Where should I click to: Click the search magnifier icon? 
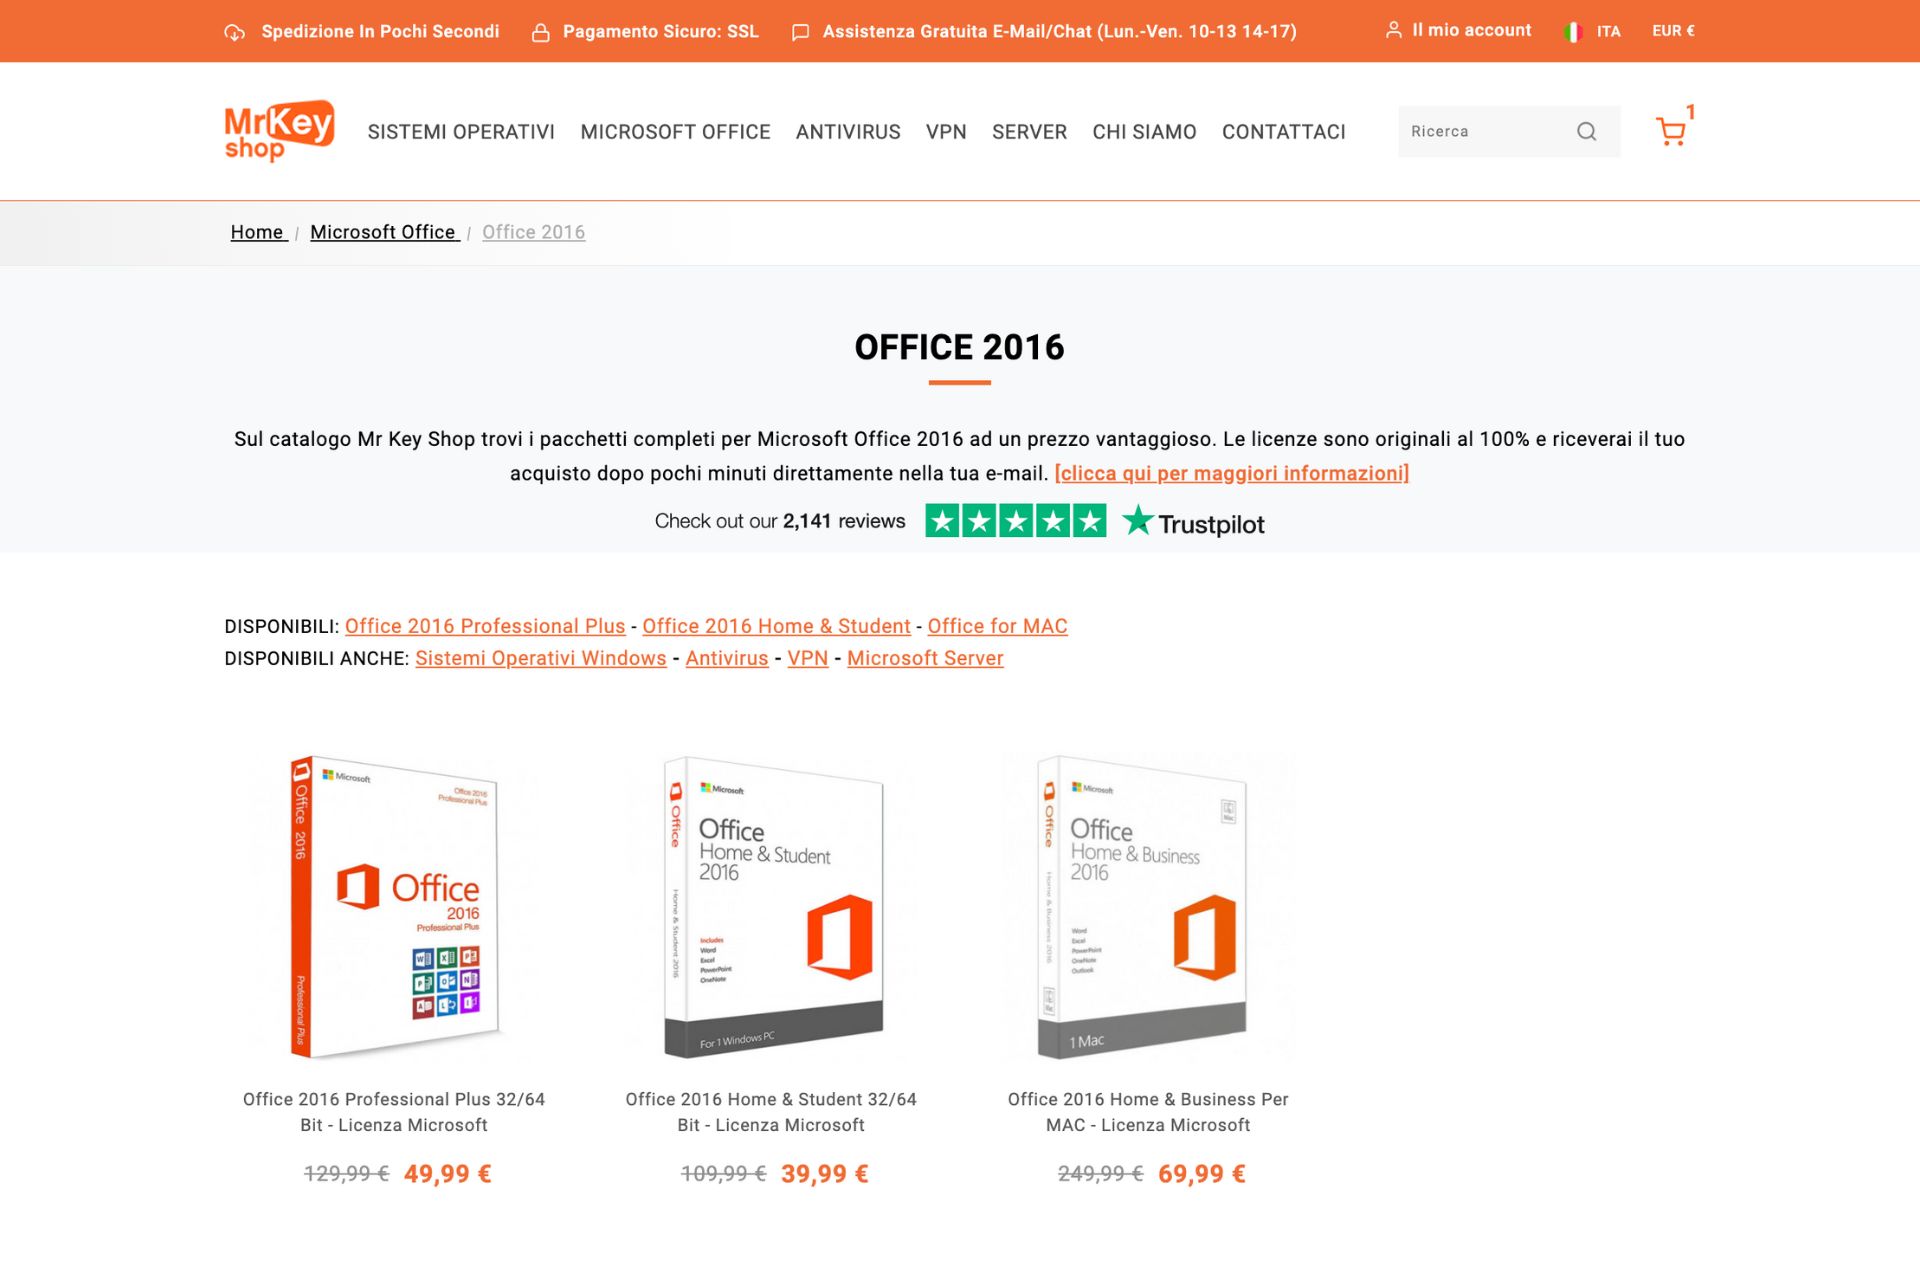(1586, 131)
